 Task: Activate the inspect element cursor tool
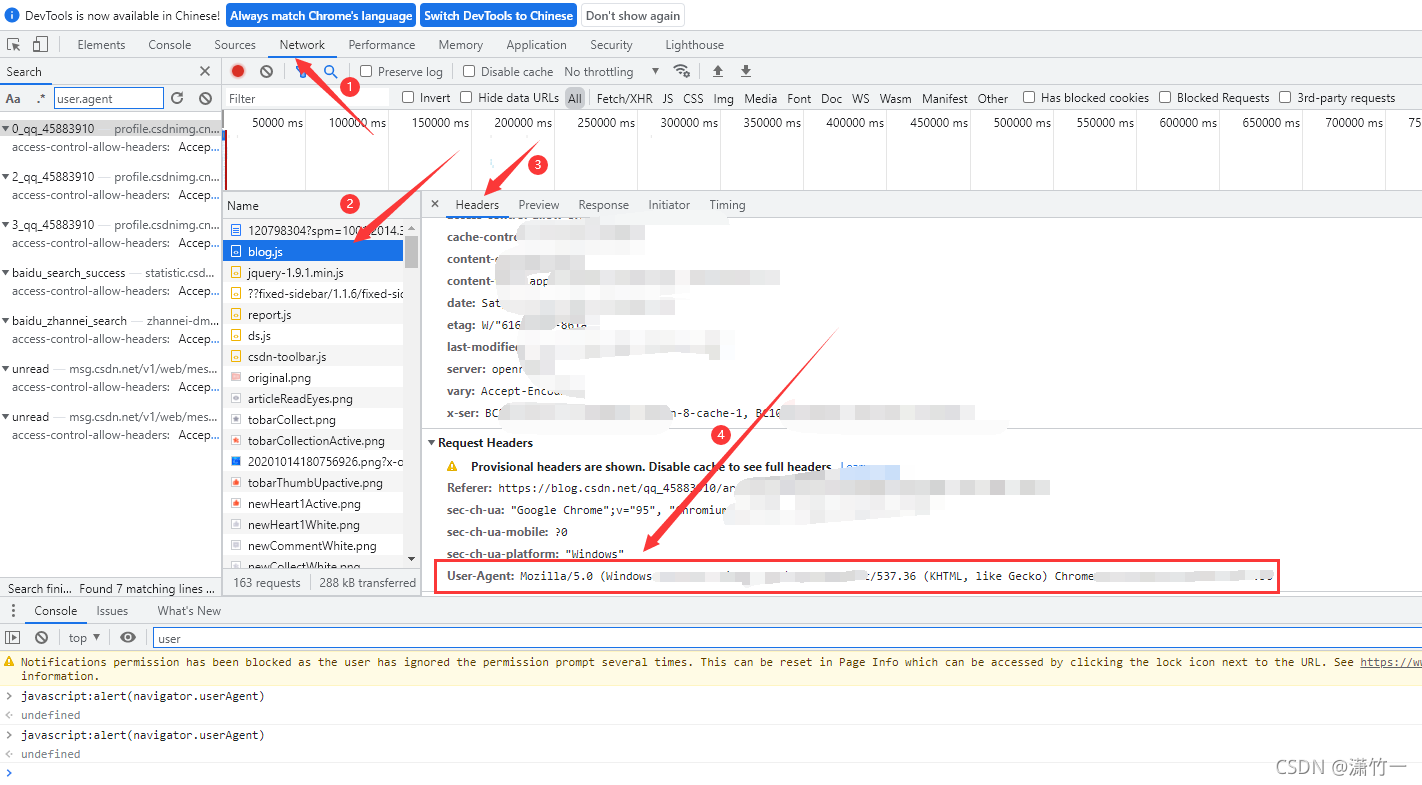14,44
